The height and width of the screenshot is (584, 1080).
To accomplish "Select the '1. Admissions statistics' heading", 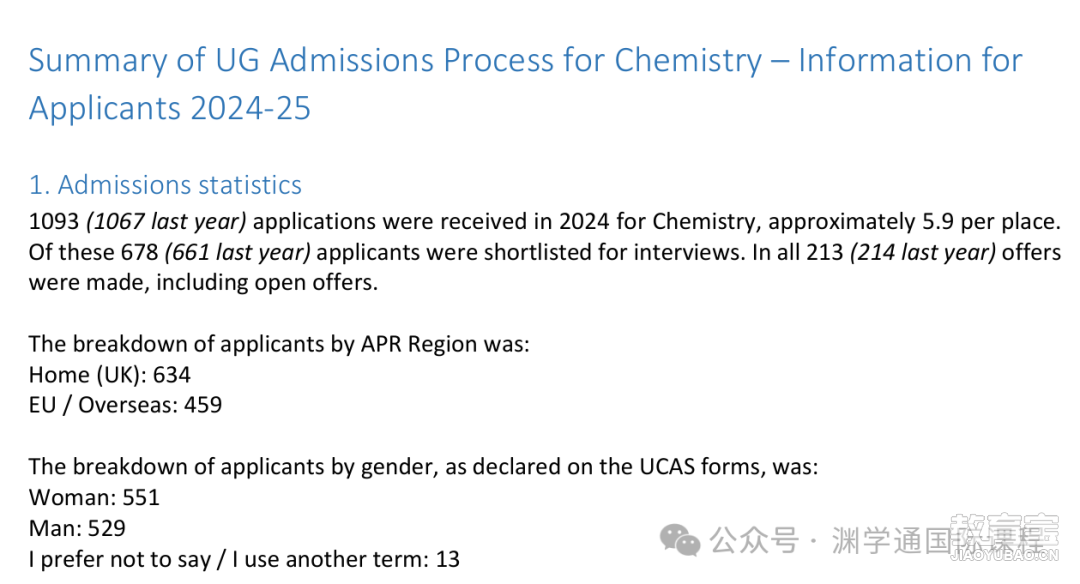I will [x=165, y=185].
